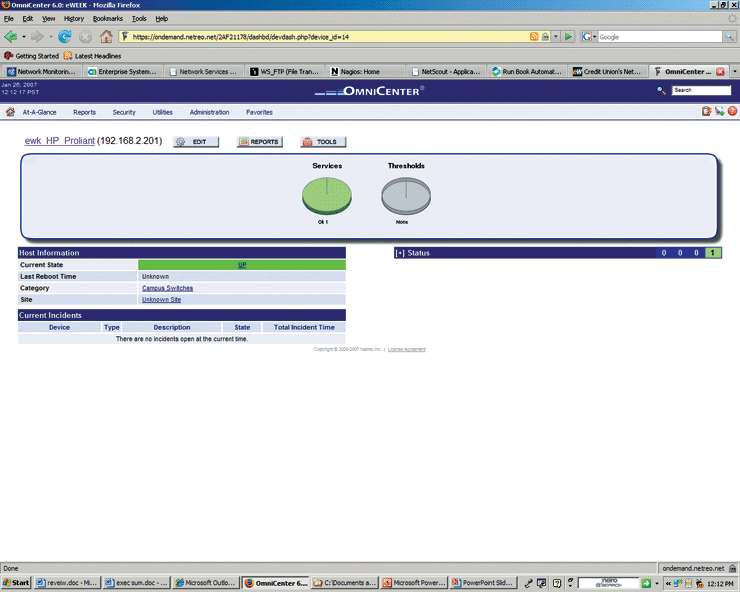Click the lock icon in address bar
This screenshot has height=592, width=740.
pyautogui.click(x=545, y=36)
